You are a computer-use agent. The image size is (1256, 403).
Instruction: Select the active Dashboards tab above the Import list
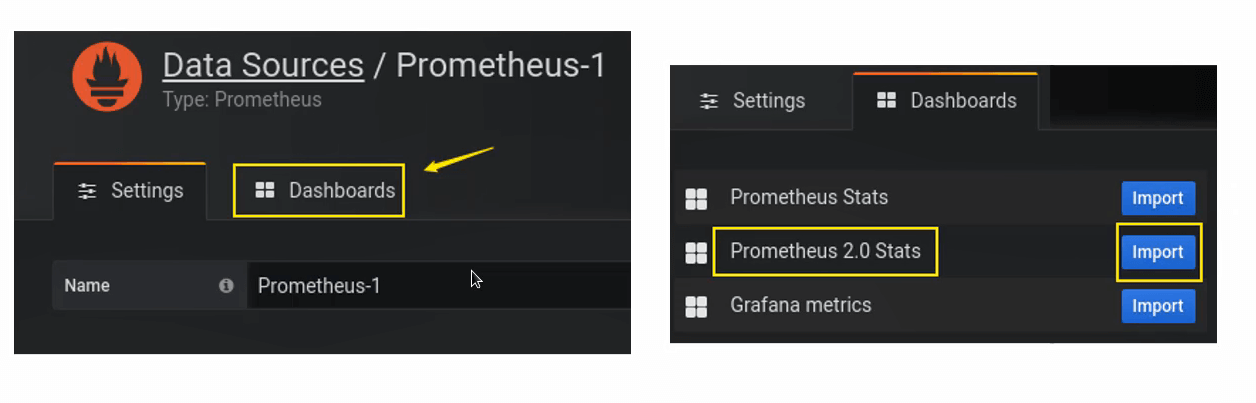pos(946,101)
